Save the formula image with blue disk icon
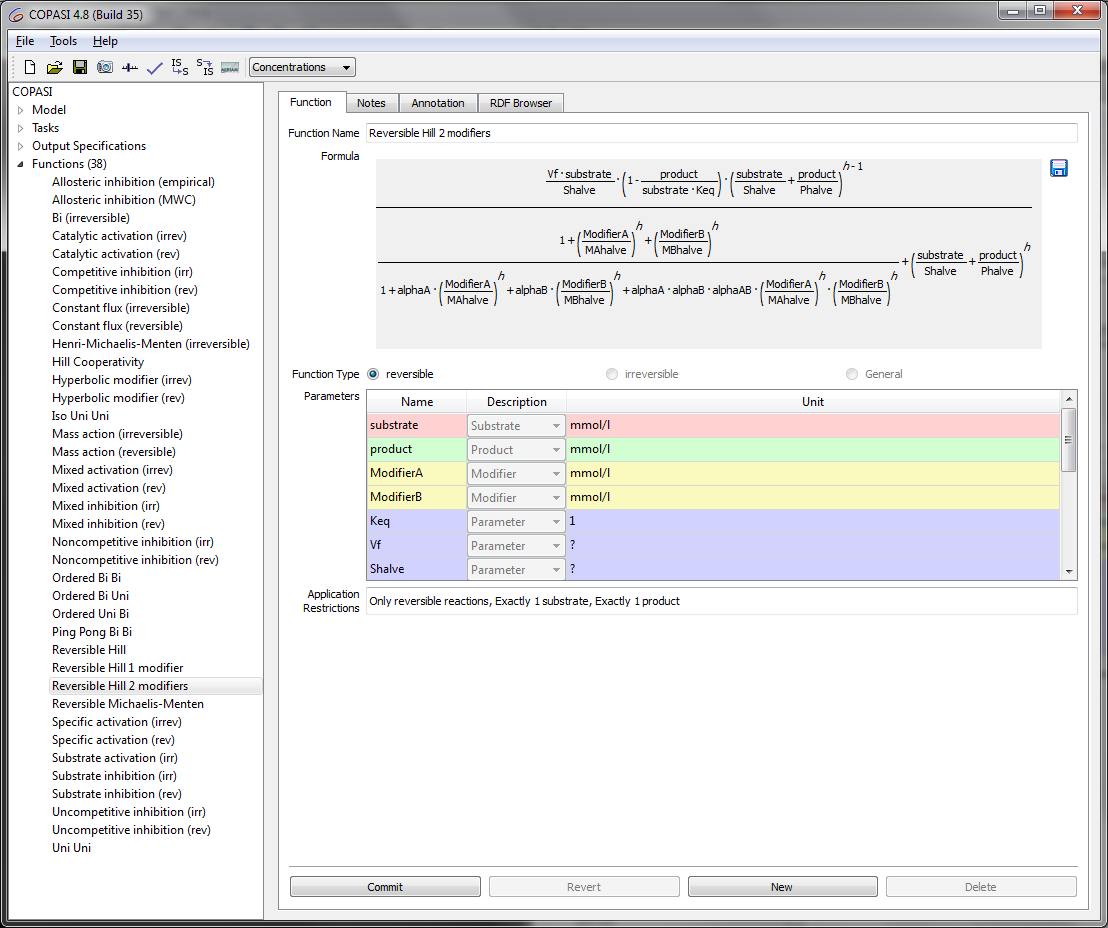1108x928 pixels. click(x=1059, y=168)
